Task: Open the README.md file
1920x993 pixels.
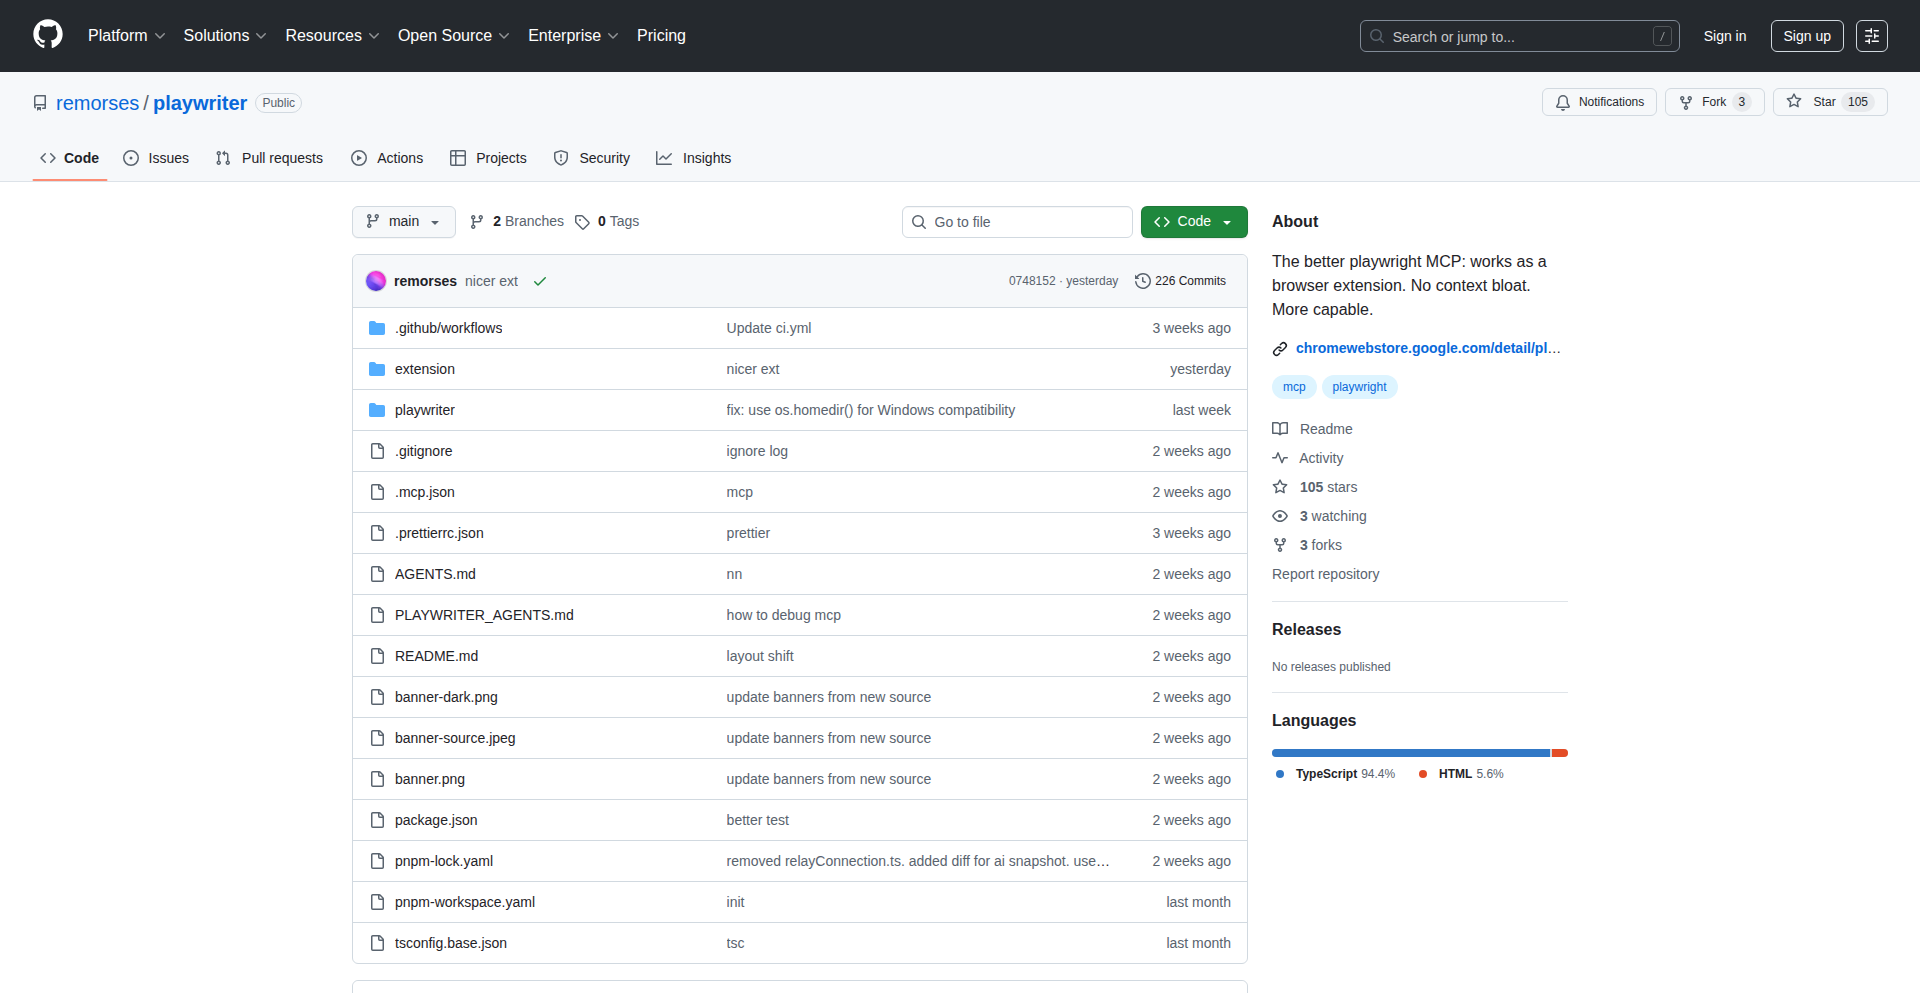Action: pos(436,656)
